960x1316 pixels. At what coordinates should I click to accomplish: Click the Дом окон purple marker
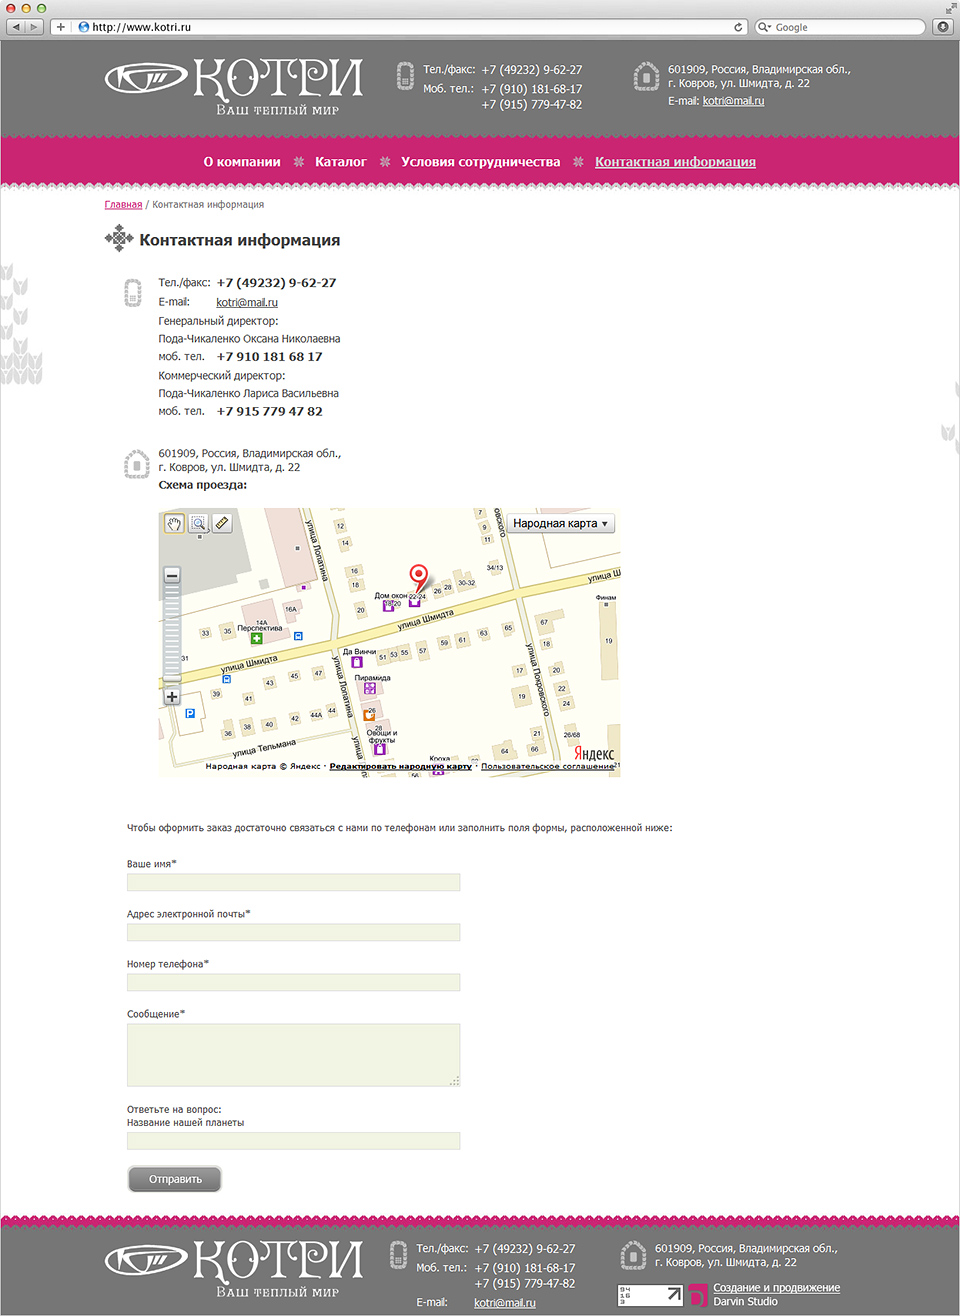pos(388,605)
